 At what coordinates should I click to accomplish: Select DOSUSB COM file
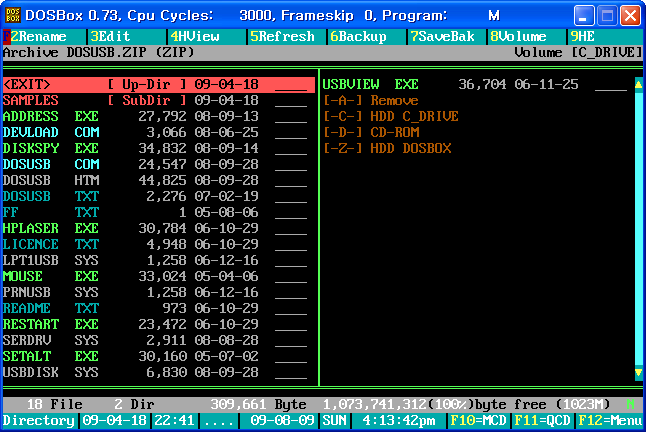click(x=155, y=164)
